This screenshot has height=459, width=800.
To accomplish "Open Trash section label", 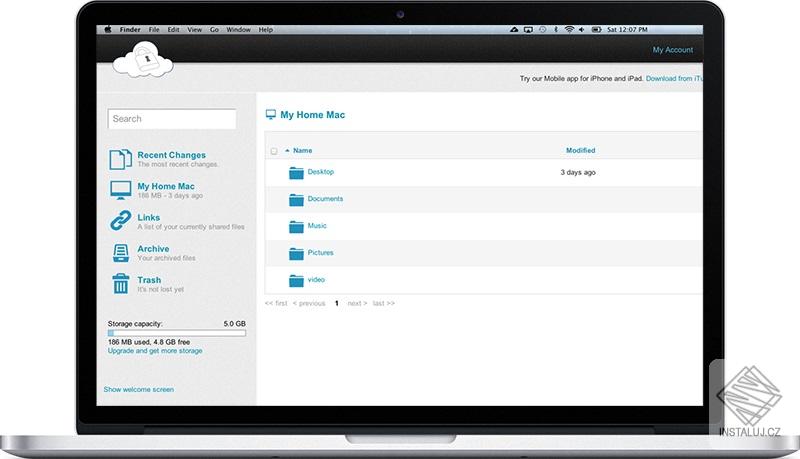I will tap(149, 280).
